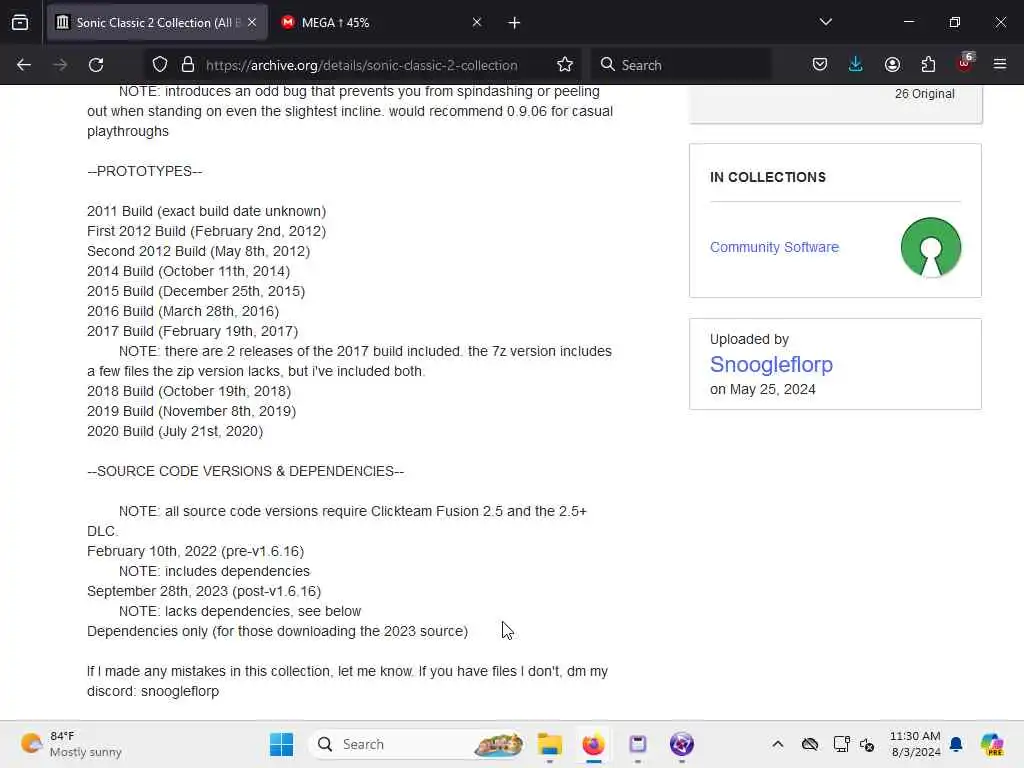Click "2015 Build (December 25th, 2015)" line

[x=196, y=291]
